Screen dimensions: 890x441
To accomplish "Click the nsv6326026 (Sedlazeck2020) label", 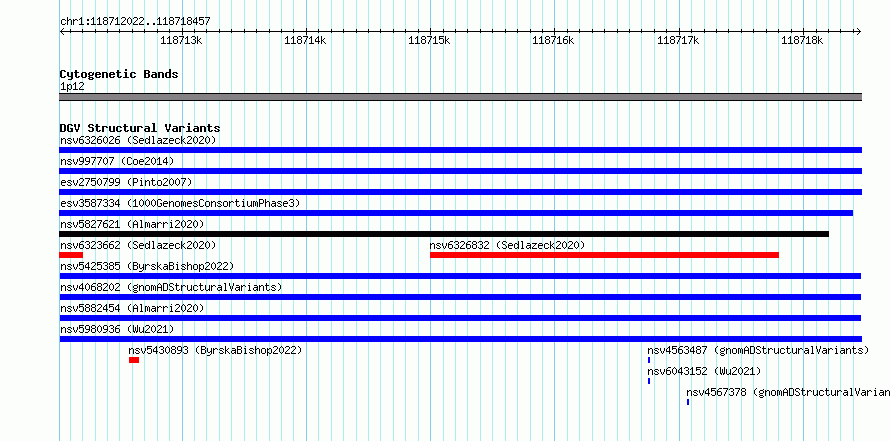I will (138, 140).
